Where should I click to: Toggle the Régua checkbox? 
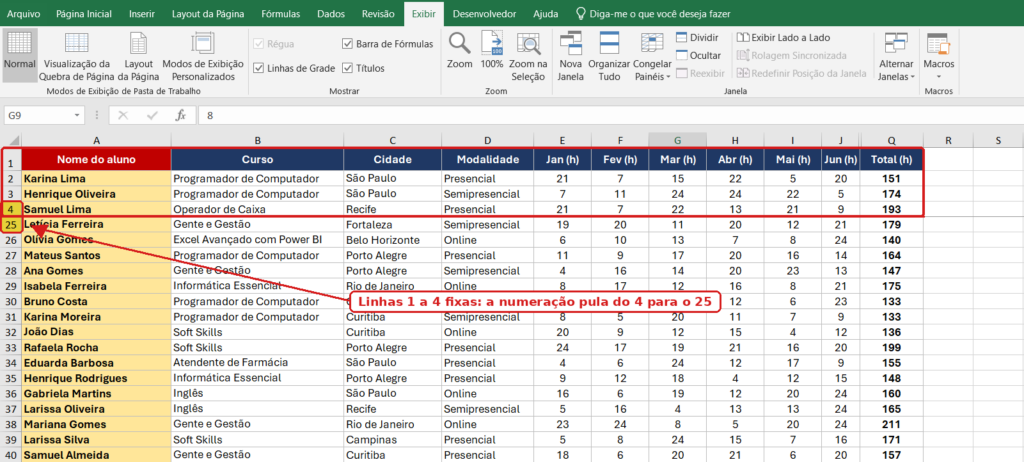[259, 44]
